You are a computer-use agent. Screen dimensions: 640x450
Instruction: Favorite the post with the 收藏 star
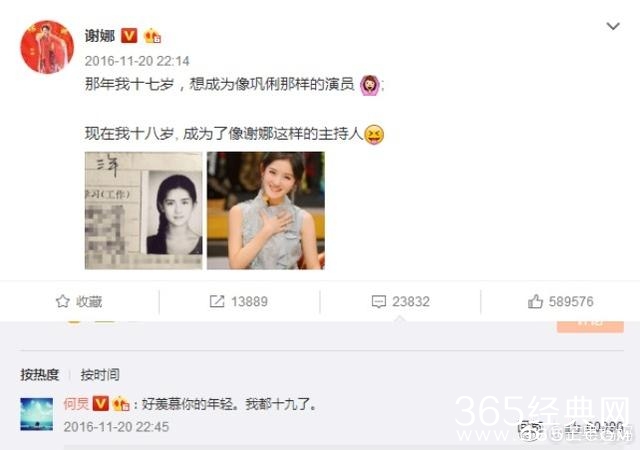(x=79, y=301)
